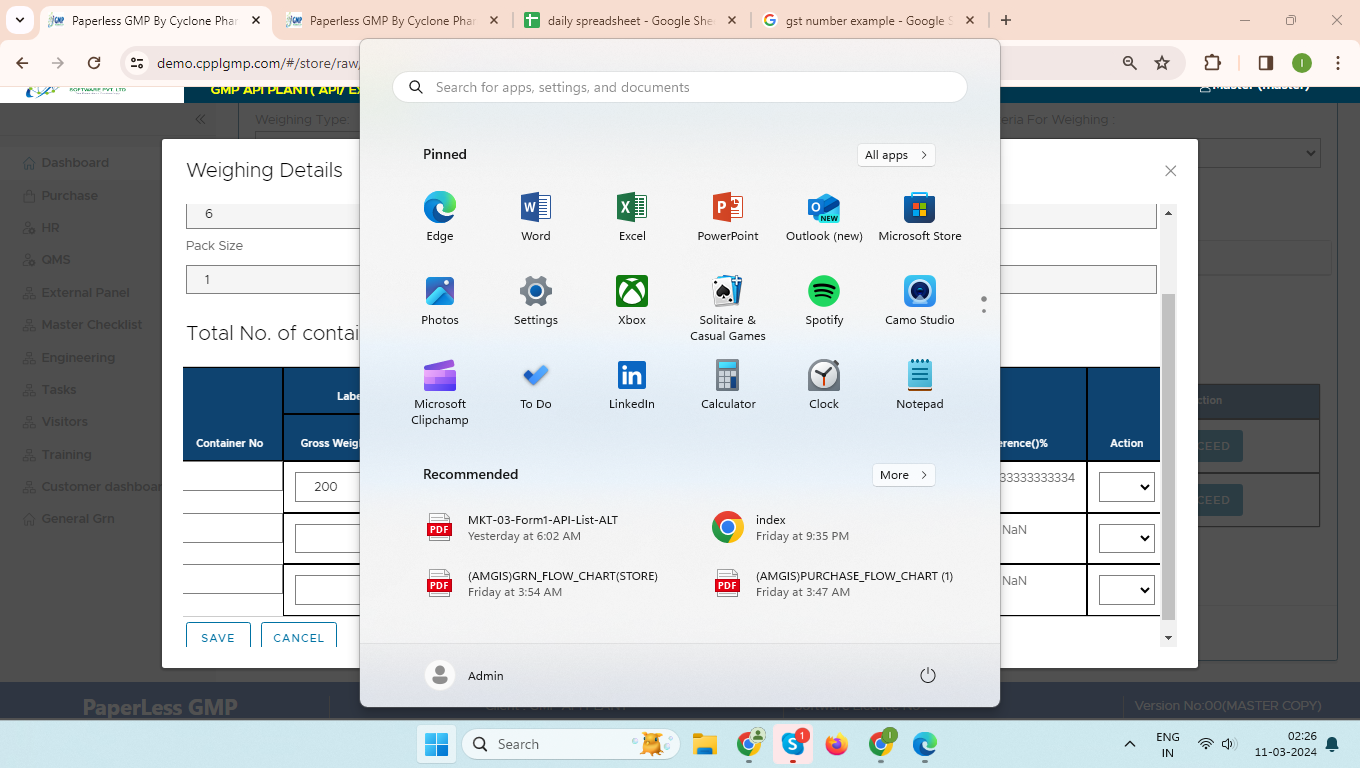Click the Start menu search field

click(680, 87)
